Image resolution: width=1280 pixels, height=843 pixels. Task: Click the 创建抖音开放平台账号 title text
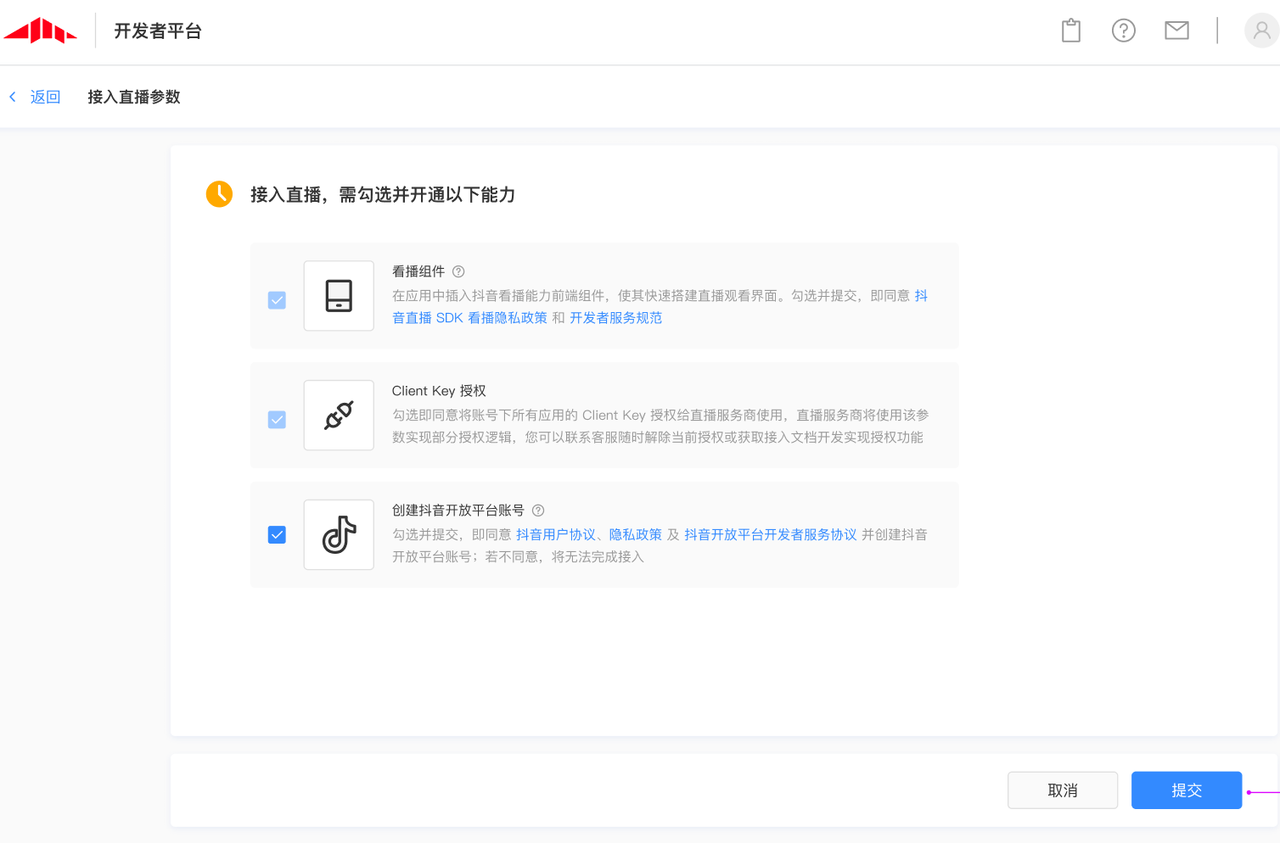coord(458,510)
